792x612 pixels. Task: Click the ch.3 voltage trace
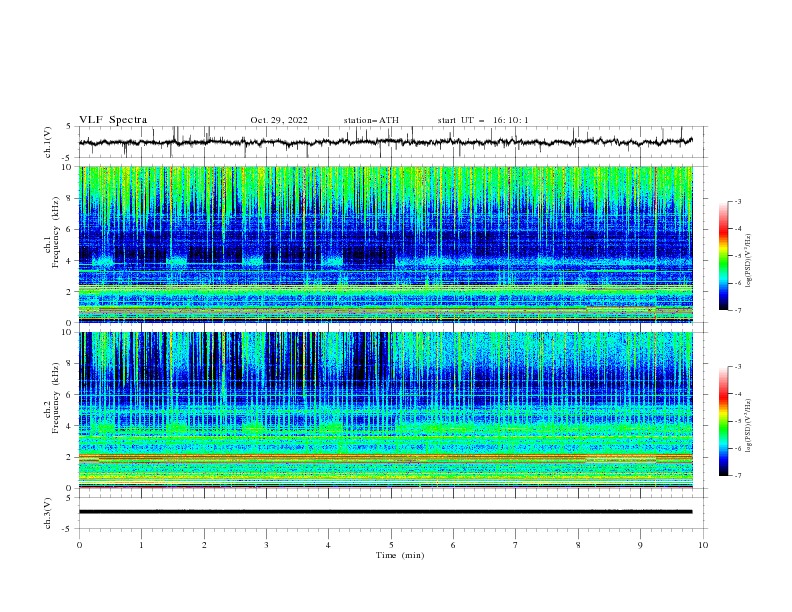point(385,512)
